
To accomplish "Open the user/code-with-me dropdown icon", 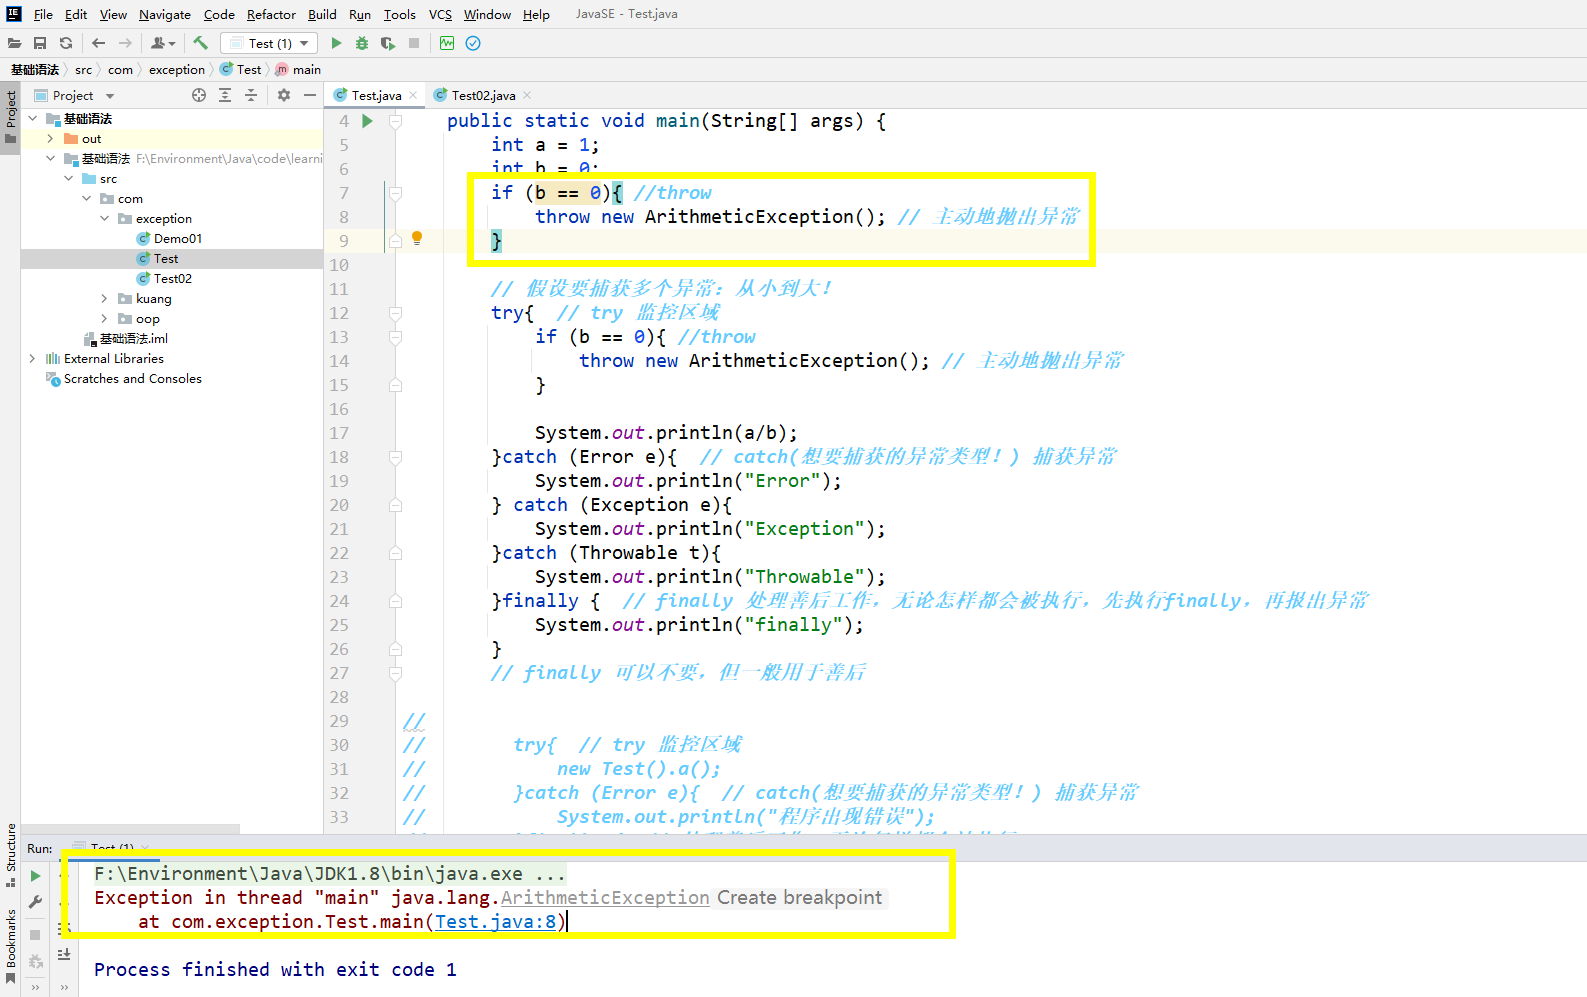I will click(163, 43).
